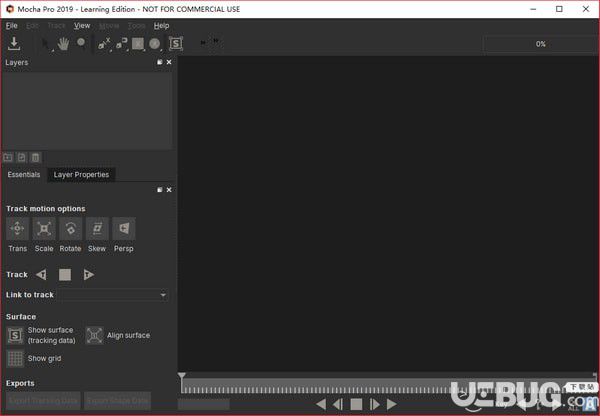Screen dimensions: 600x416
Task: Switch to the Layer Properties tab
Action: pyautogui.click(x=81, y=175)
